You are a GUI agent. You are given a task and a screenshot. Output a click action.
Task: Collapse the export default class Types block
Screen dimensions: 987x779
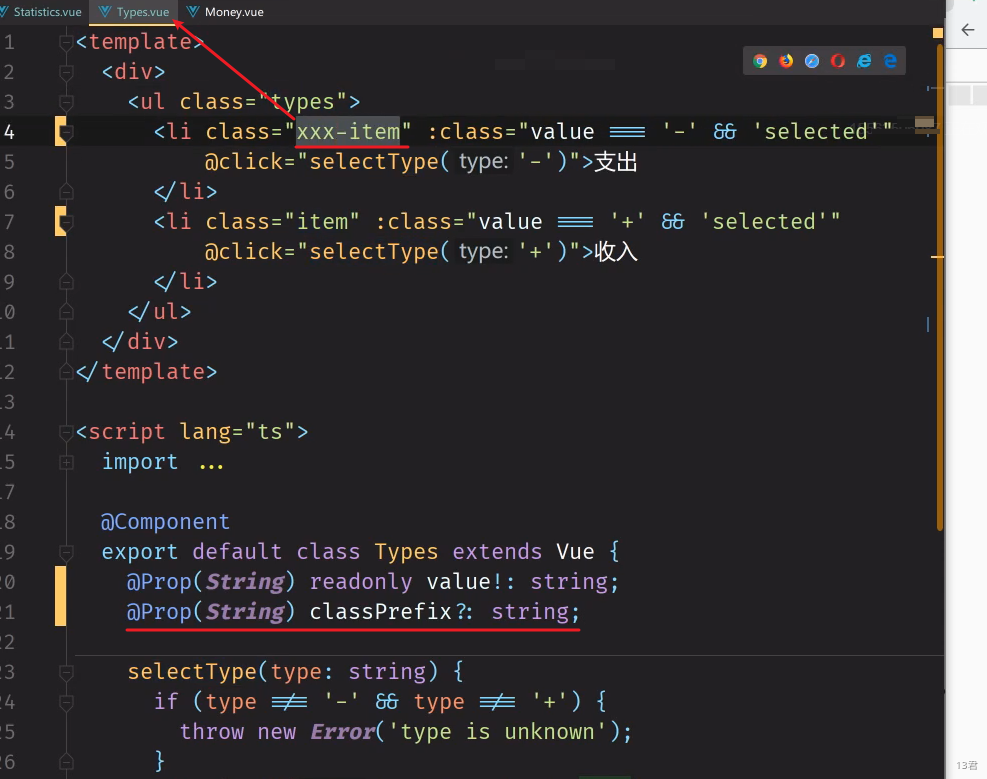tap(66, 552)
